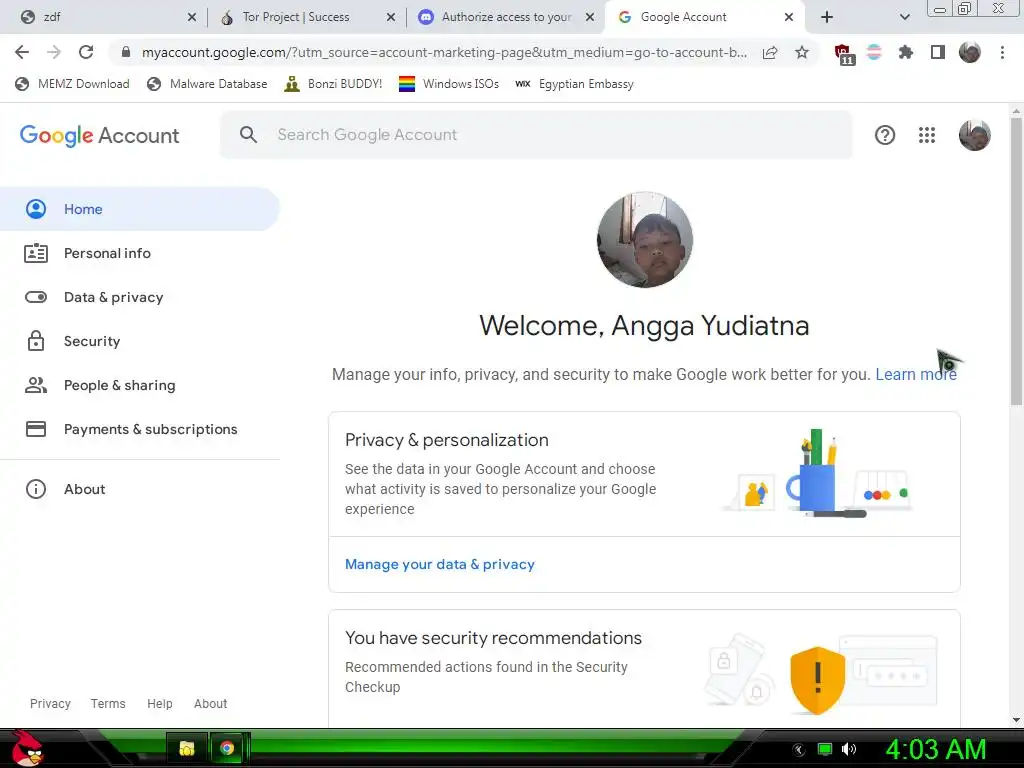The width and height of the screenshot is (1024, 768).
Task: Click the scrollbar down arrow
Action: coord(1016,720)
